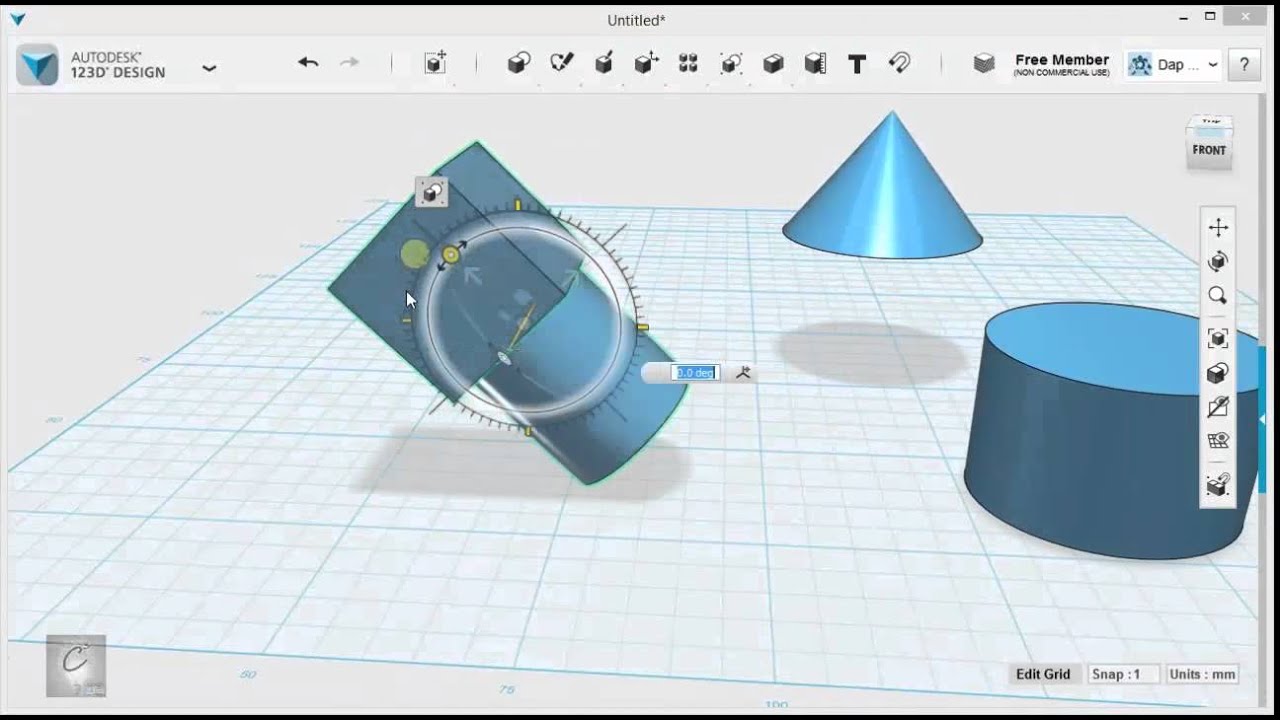Click the Edit Grid button
The width and height of the screenshot is (1280, 720).
[1043, 674]
